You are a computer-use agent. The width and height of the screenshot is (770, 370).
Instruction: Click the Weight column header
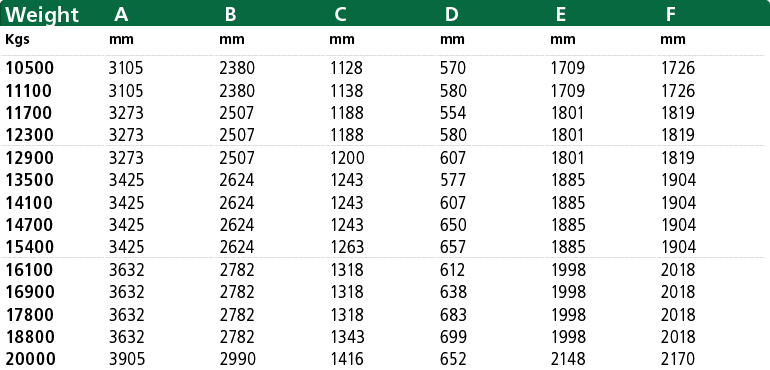pyautogui.click(x=42, y=15)
